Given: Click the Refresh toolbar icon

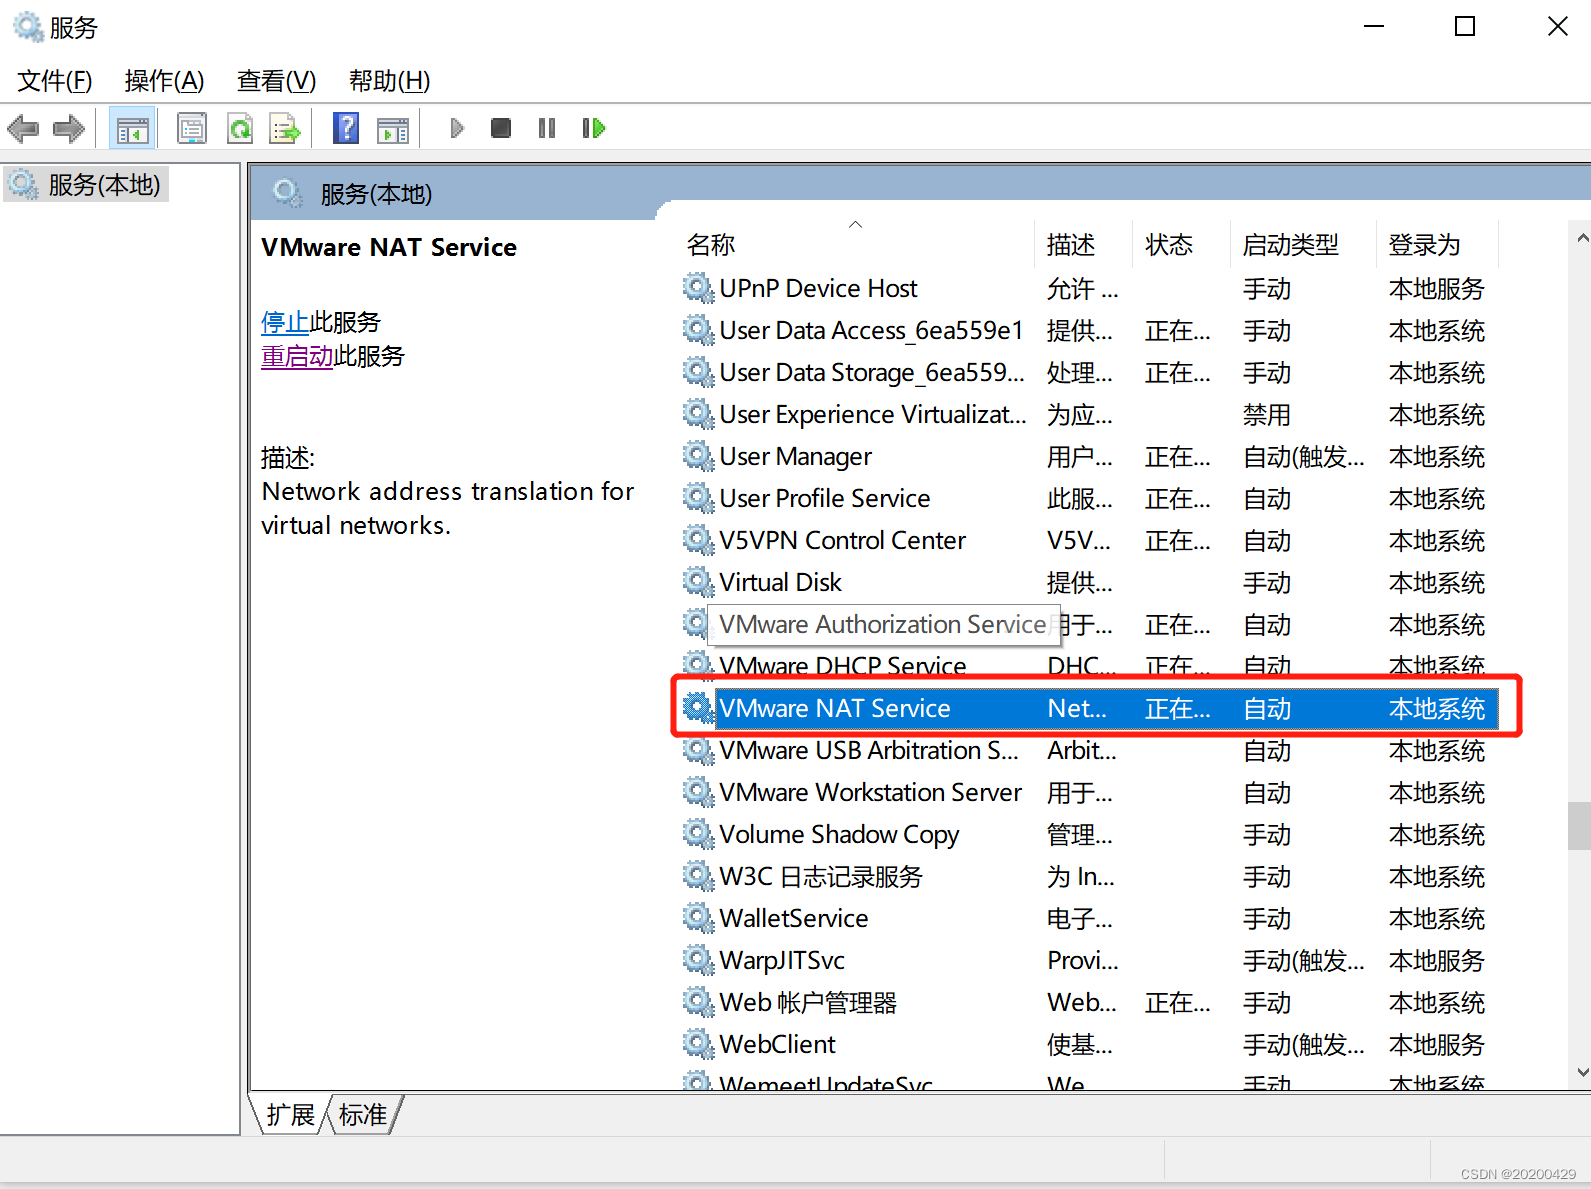Looking at the screenshot, I should click(x=240, y=128).
